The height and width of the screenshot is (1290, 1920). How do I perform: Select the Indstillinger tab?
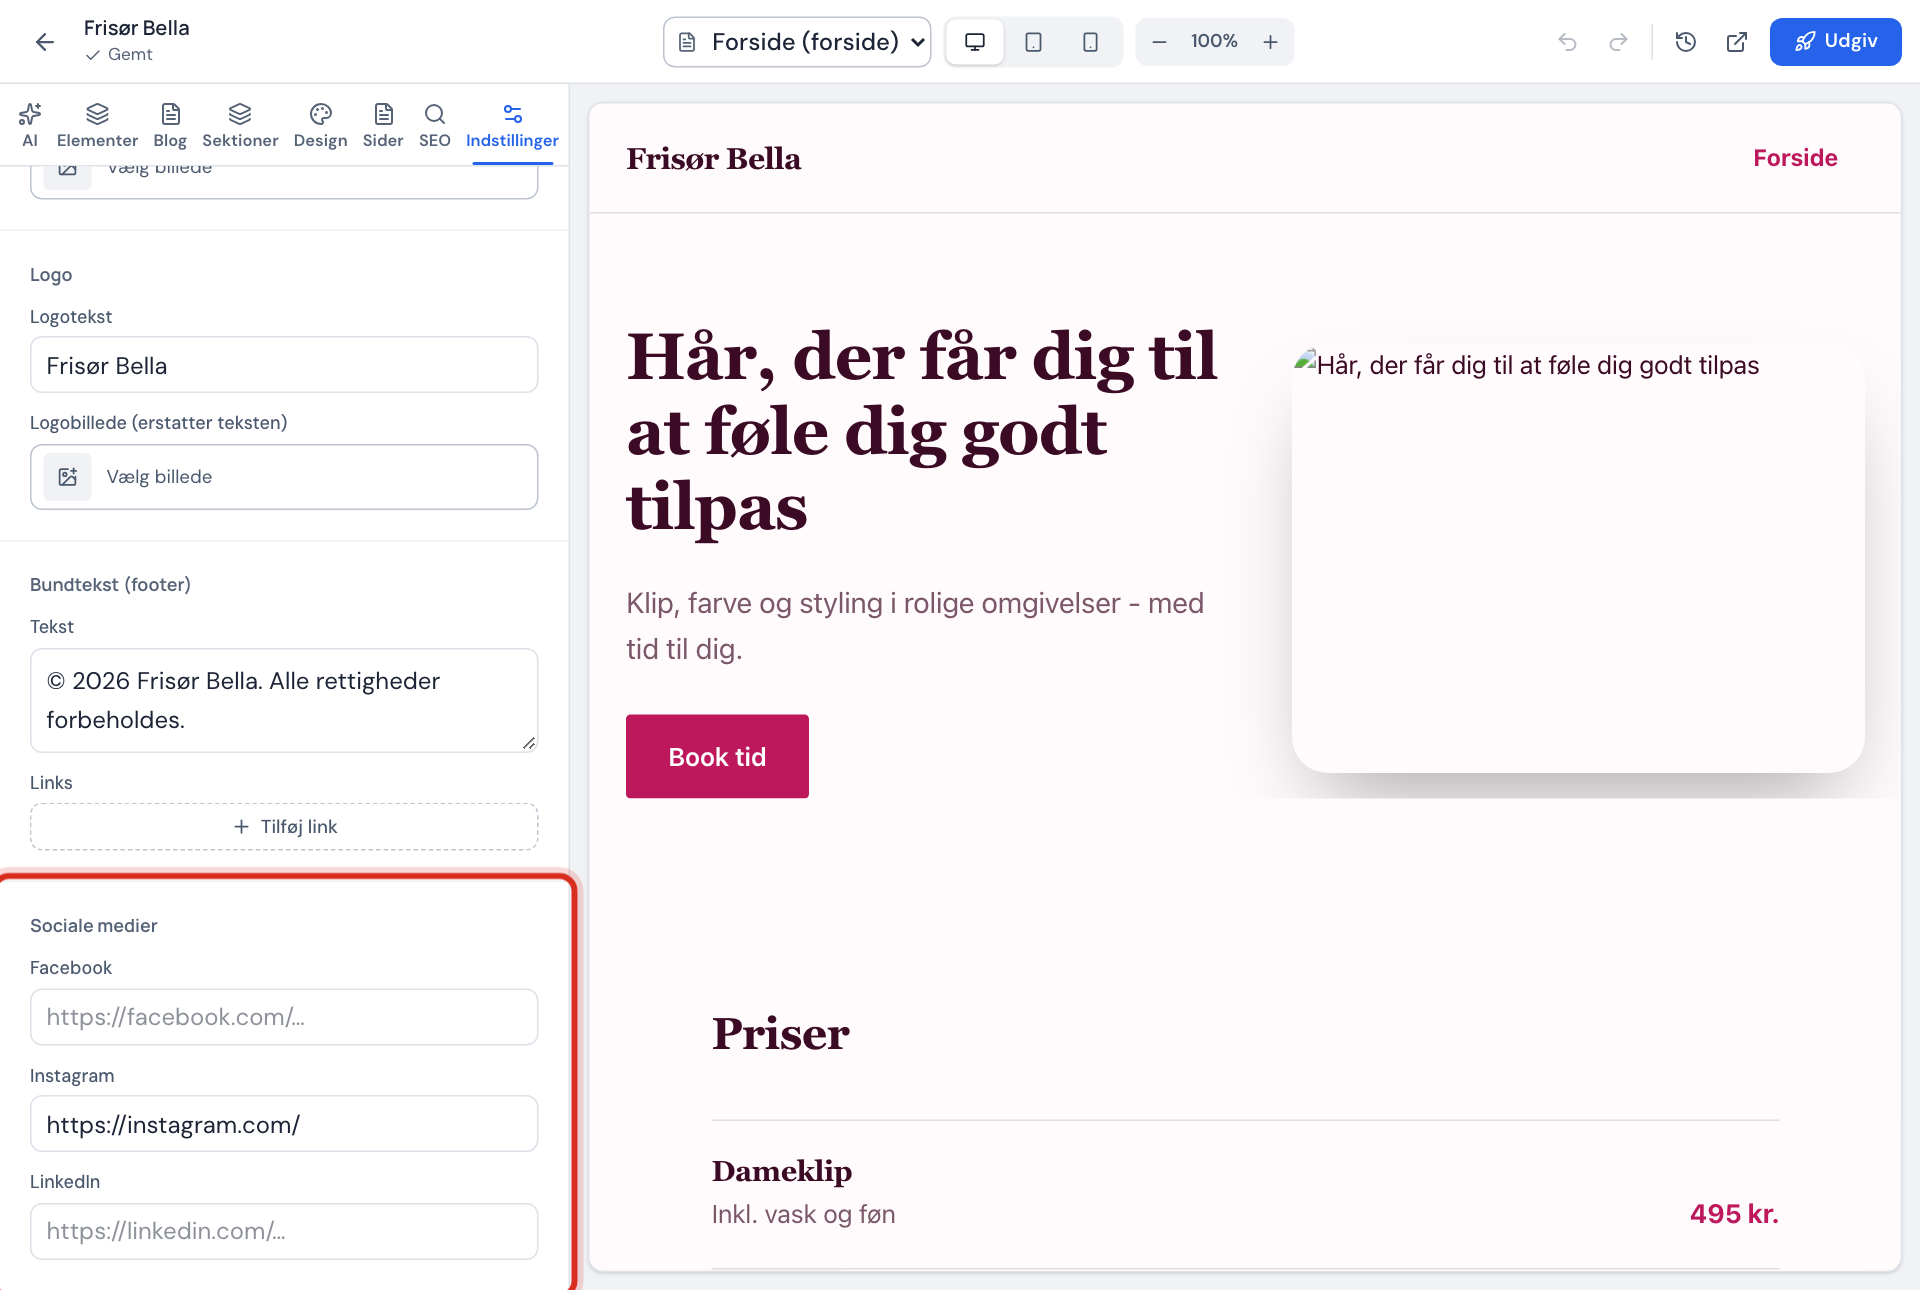click(x=512, y=125)
